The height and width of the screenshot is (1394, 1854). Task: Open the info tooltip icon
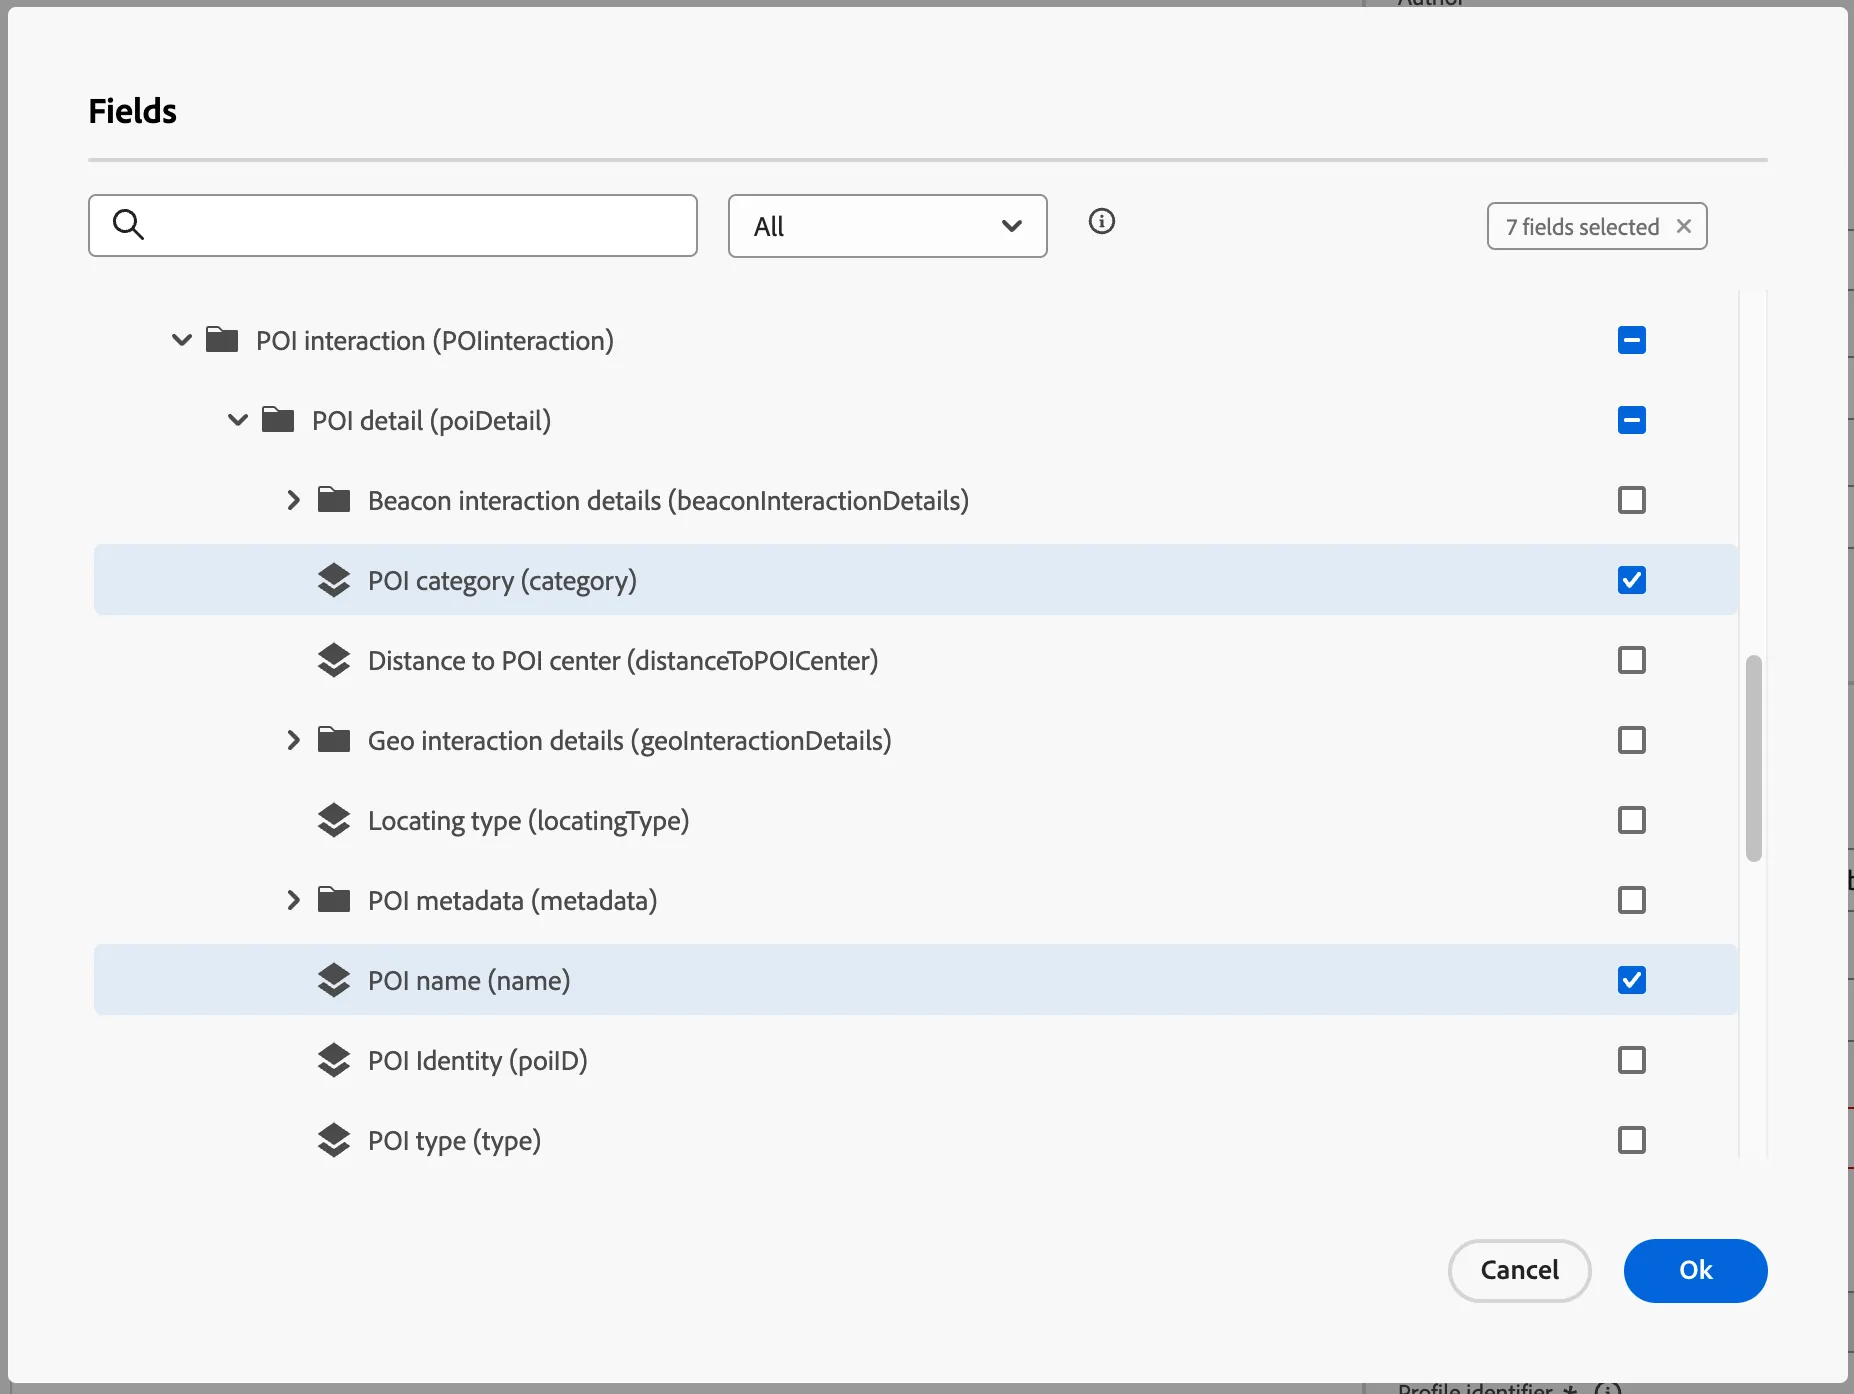pos(1101,221)
